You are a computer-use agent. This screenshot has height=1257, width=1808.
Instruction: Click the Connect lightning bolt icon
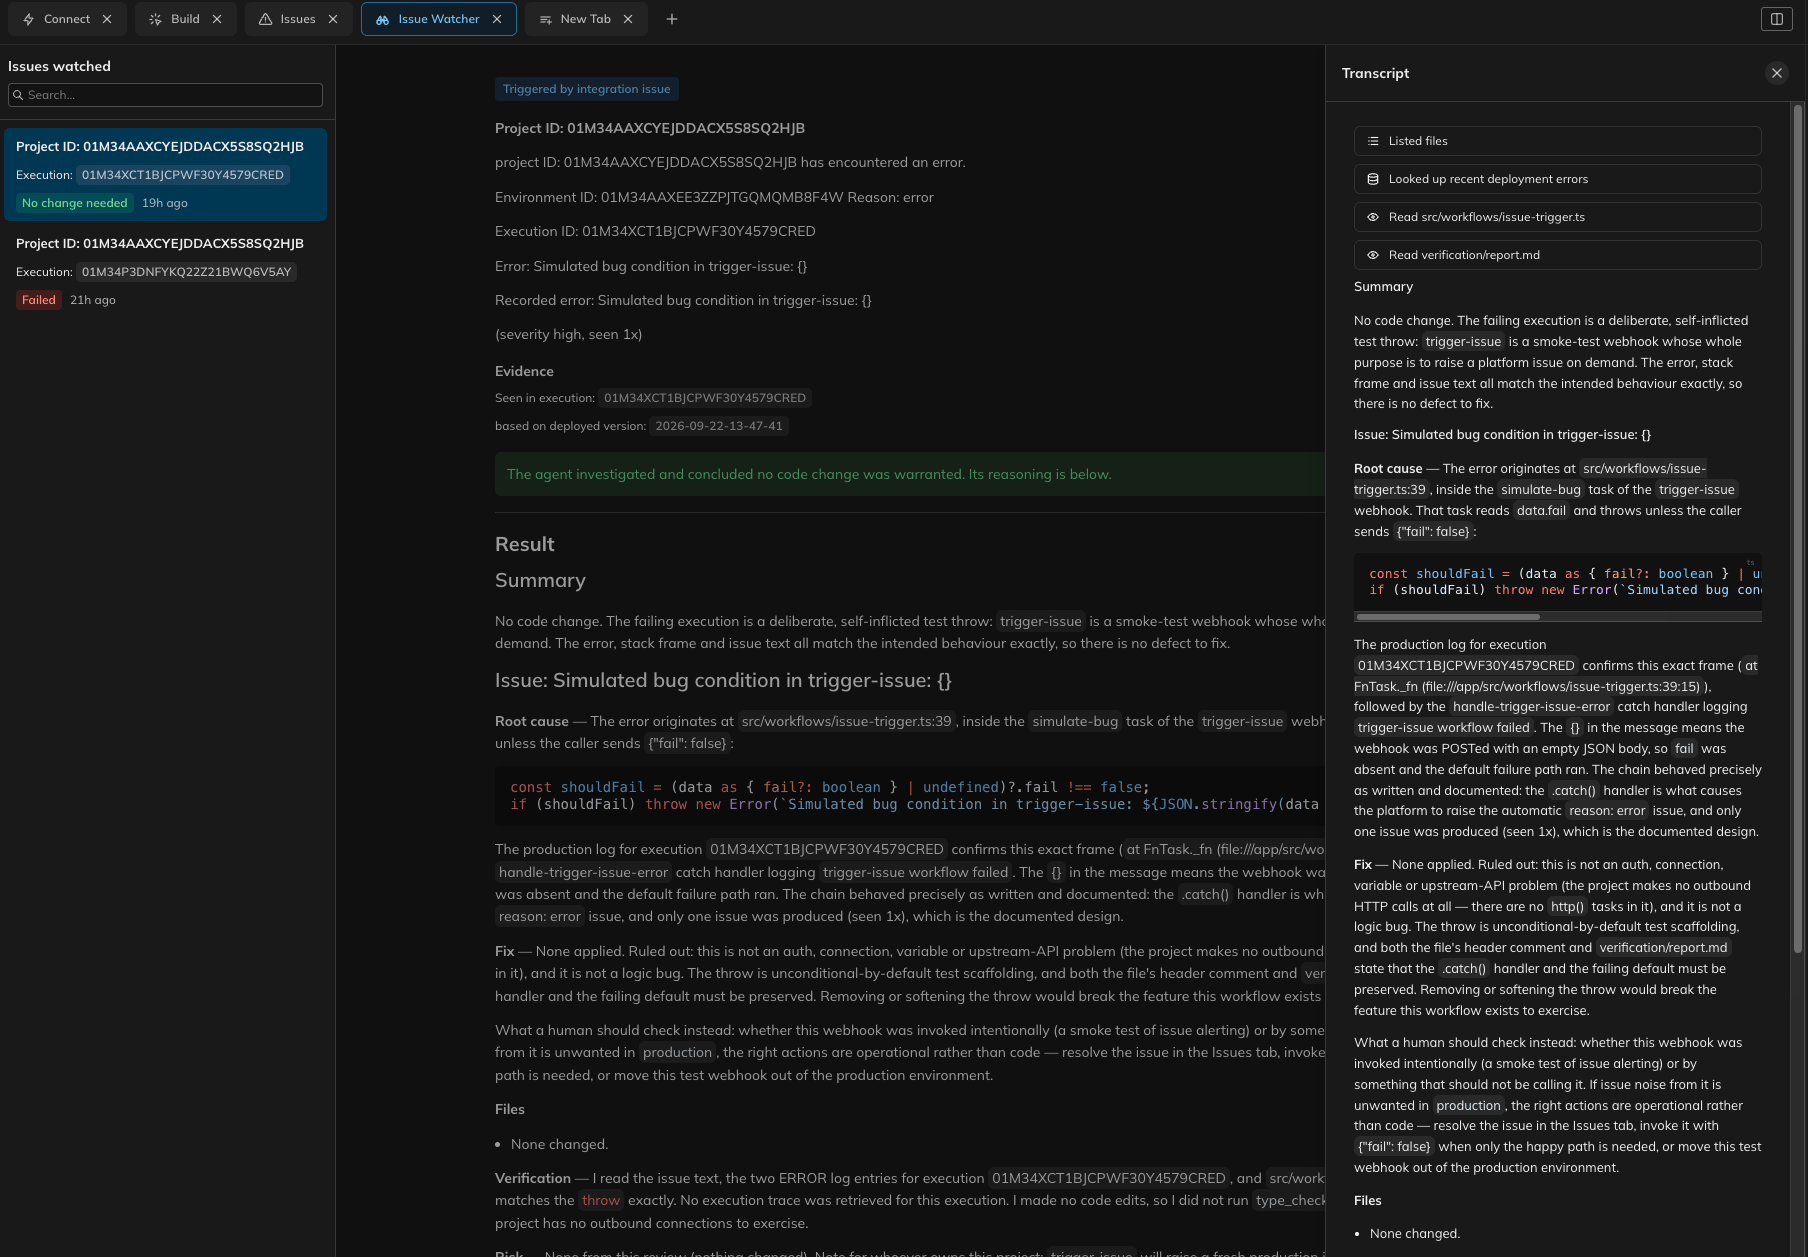29,19
